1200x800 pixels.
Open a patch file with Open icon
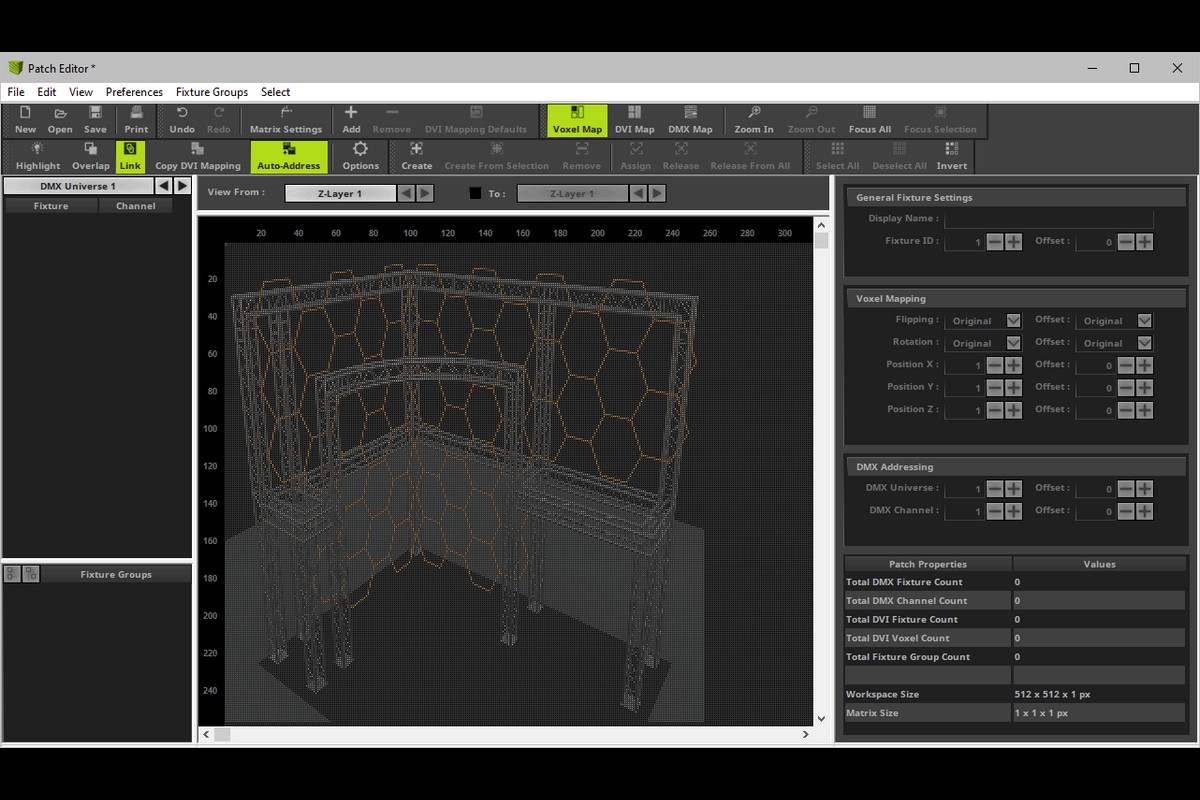pos(60,120)
